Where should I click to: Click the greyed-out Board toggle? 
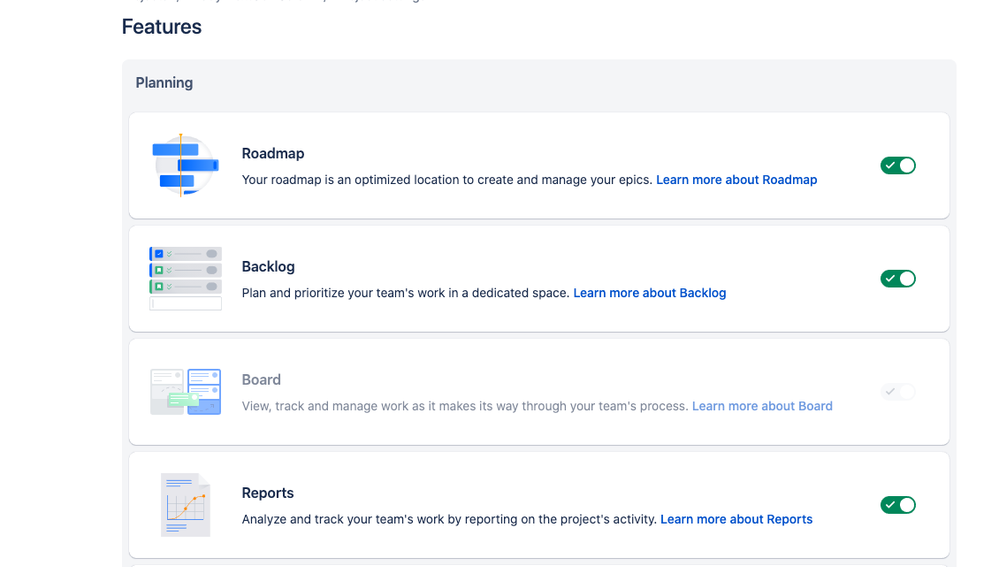click(x=898, y=392)
